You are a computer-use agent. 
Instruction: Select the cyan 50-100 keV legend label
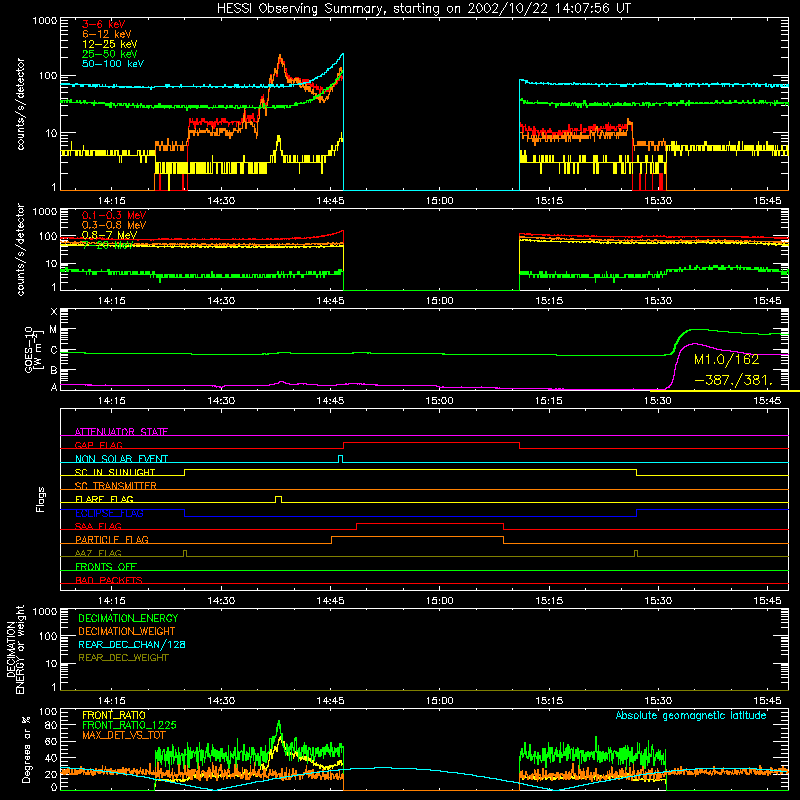(113, 64)
